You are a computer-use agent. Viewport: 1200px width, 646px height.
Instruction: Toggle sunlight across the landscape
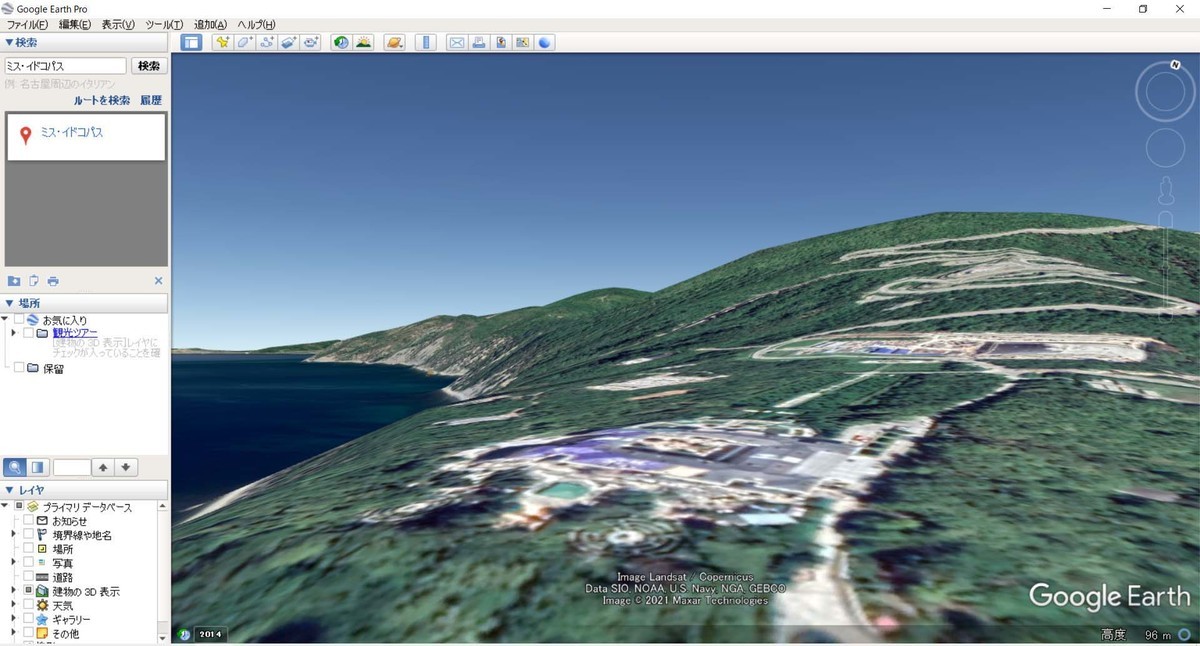tap(363, 42)
